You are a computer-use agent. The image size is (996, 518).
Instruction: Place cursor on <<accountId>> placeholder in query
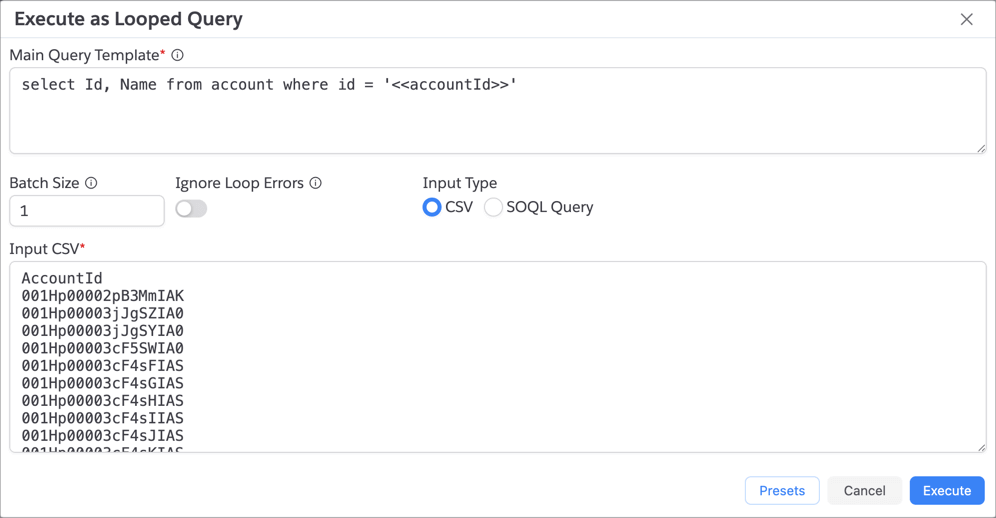click(x=450, y=85)
